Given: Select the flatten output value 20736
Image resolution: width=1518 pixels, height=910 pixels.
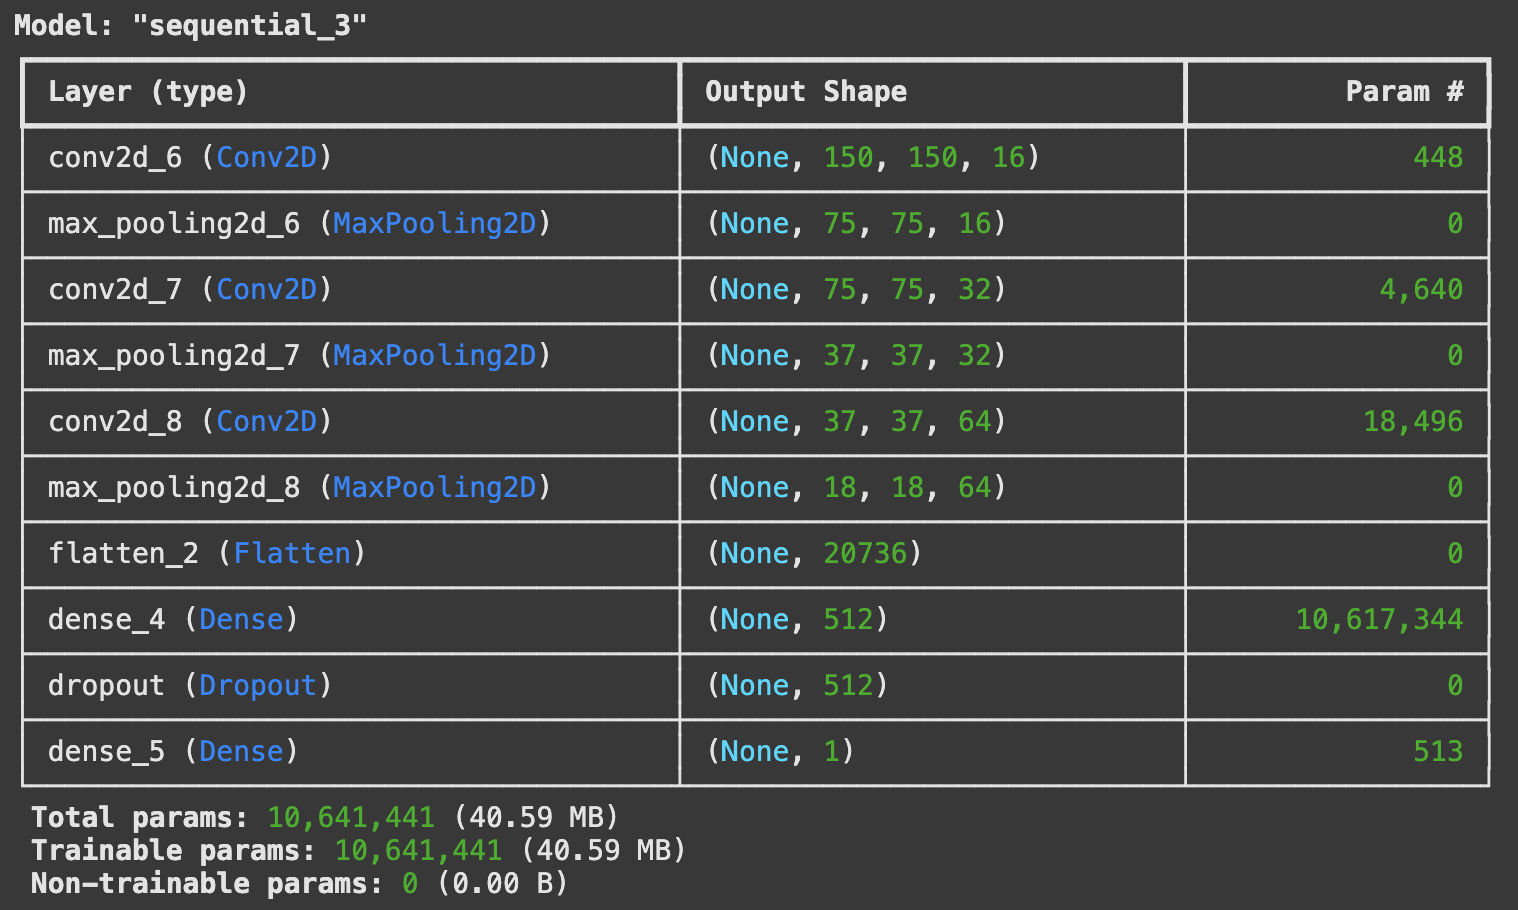Looking at the screenshot, I should click(865, 554).
